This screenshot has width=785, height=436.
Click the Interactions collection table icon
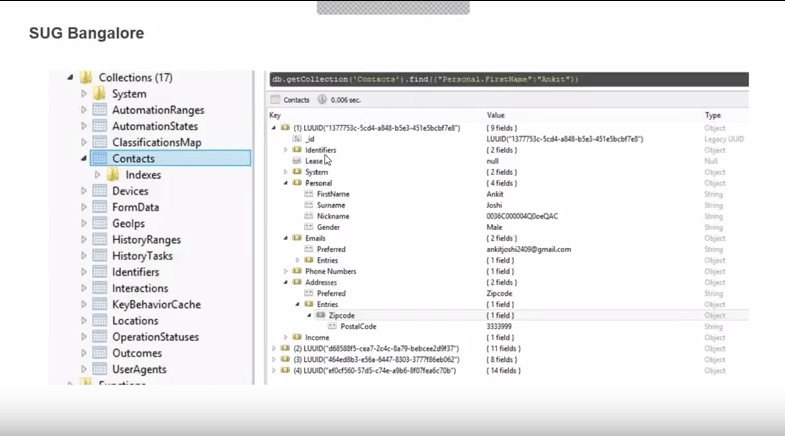click(x=100, y=288)
